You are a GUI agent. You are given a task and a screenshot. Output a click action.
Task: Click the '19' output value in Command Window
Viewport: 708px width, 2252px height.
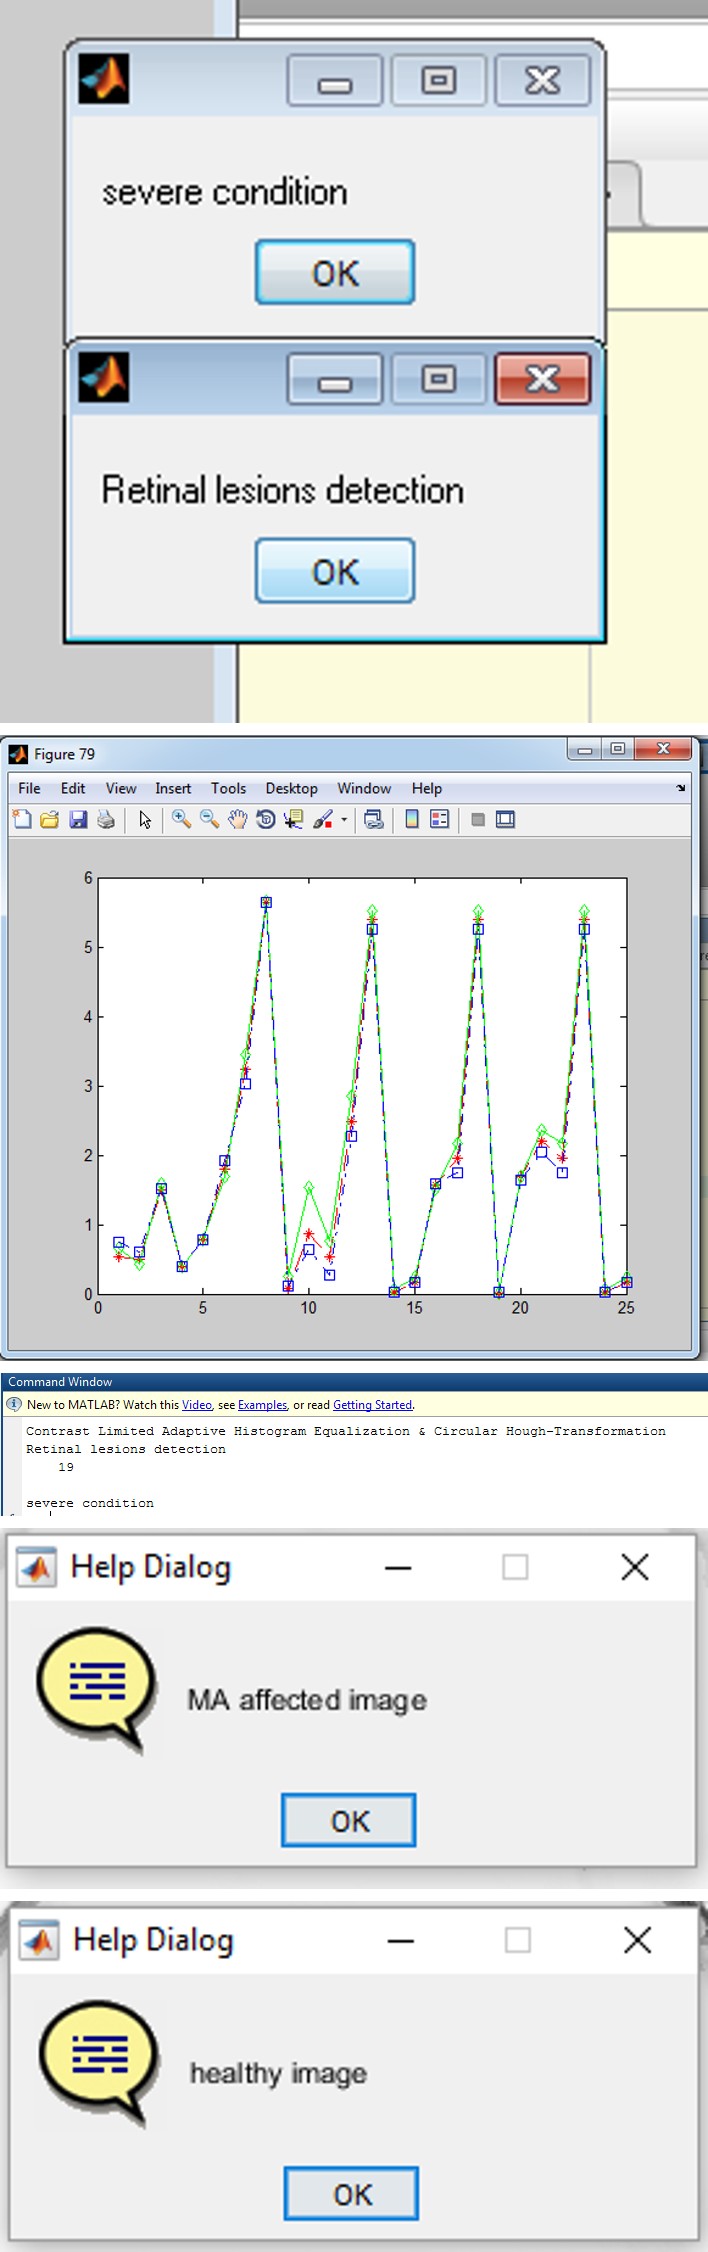(x=66, y=1467)
